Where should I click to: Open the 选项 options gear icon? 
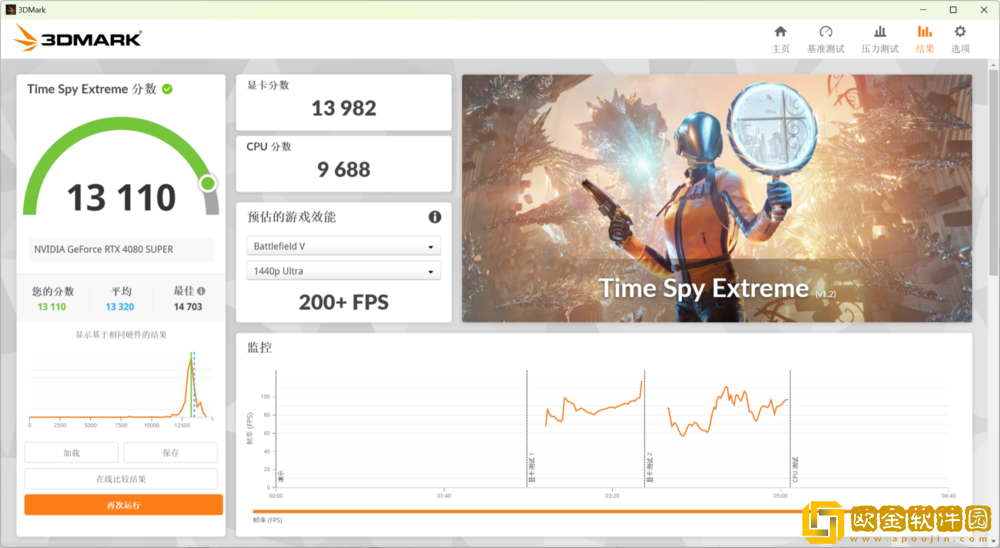(x=960, y=32)
